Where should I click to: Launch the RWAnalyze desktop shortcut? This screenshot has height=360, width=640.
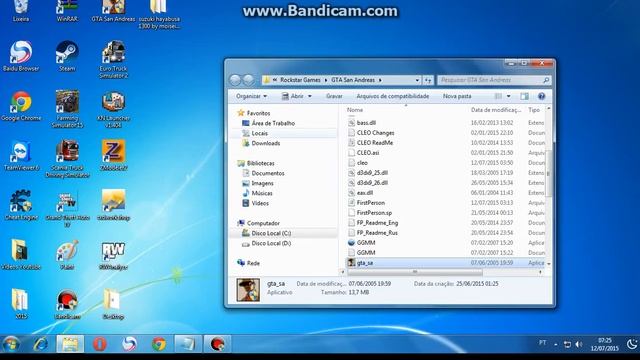point(113,255)
